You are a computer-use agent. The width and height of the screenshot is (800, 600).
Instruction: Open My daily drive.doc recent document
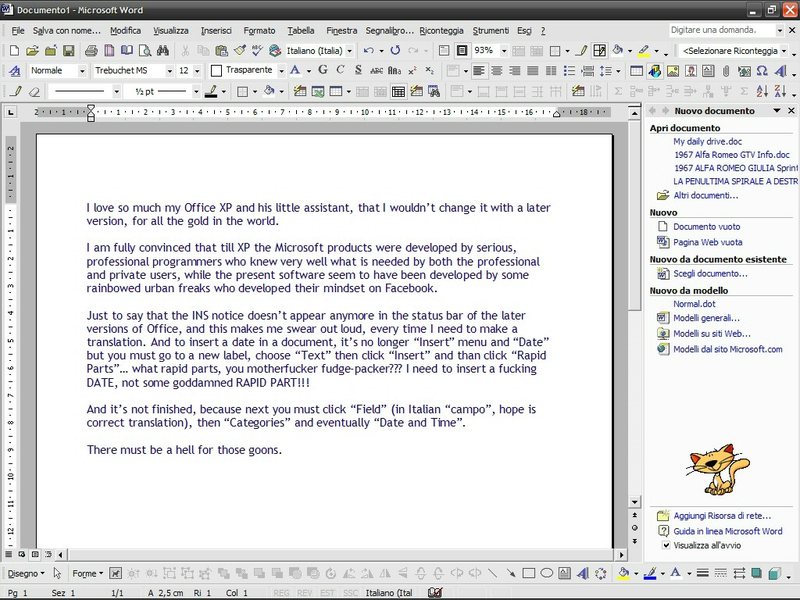coord(707,141)
